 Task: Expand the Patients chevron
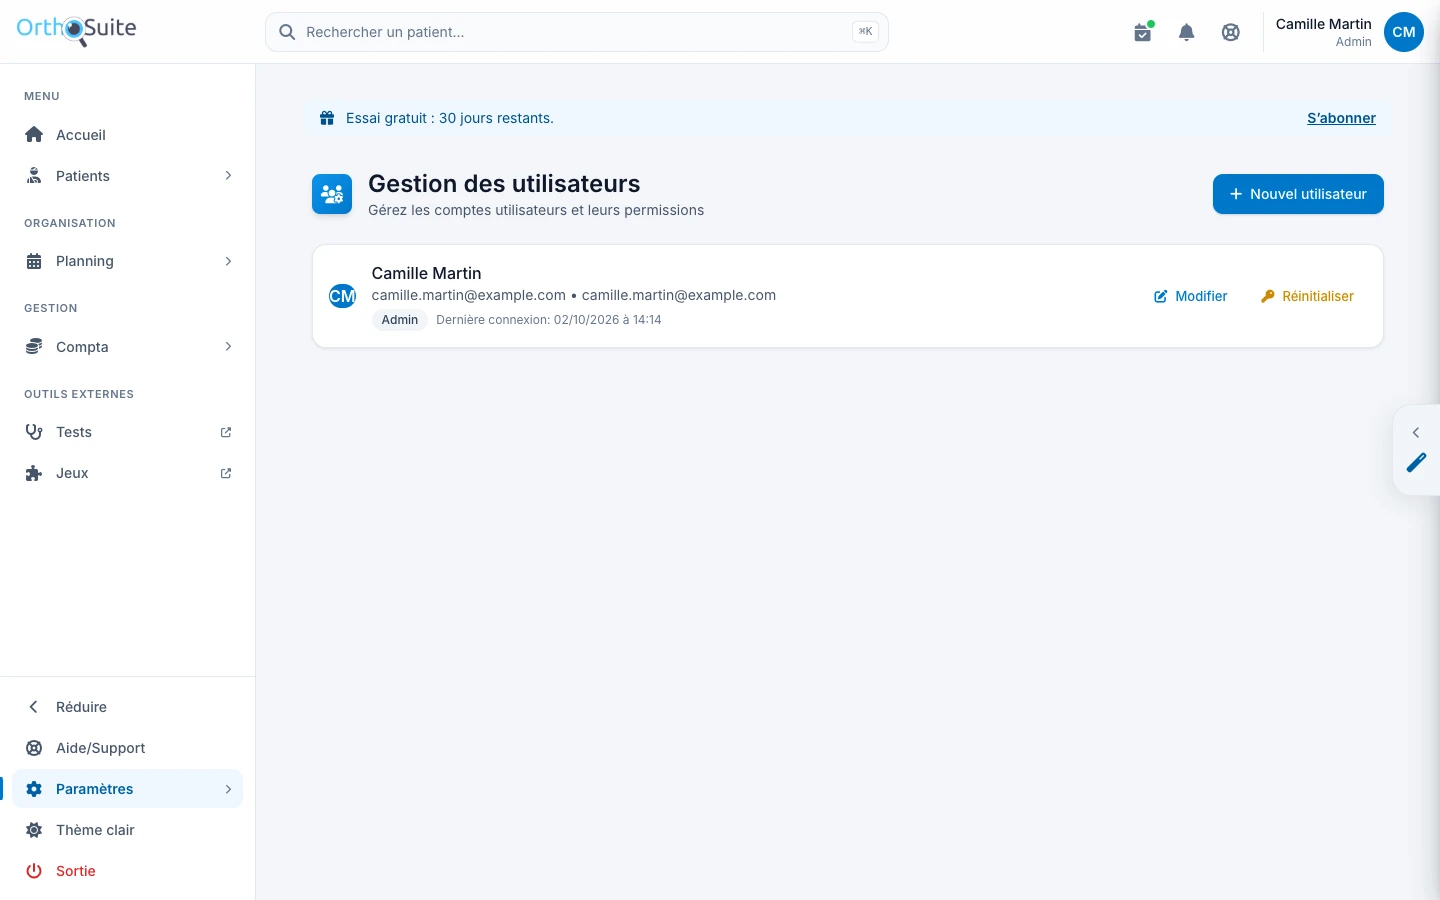click(228, 176)
